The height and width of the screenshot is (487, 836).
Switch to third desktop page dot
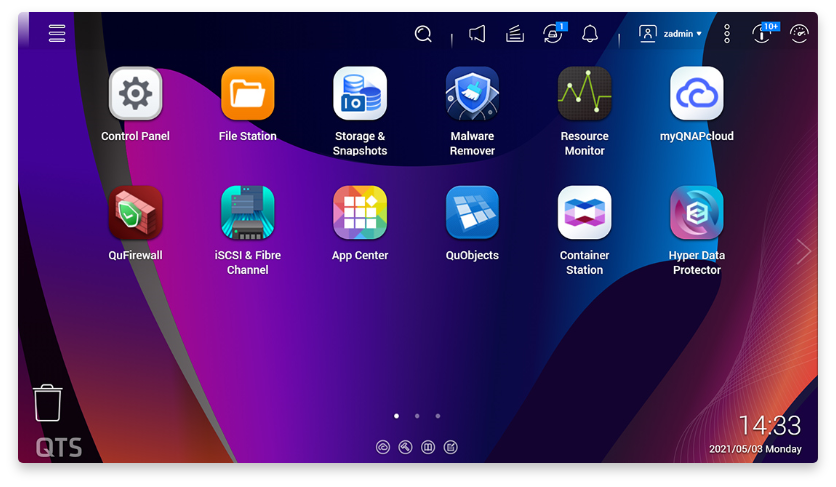[x=438, y=416]
